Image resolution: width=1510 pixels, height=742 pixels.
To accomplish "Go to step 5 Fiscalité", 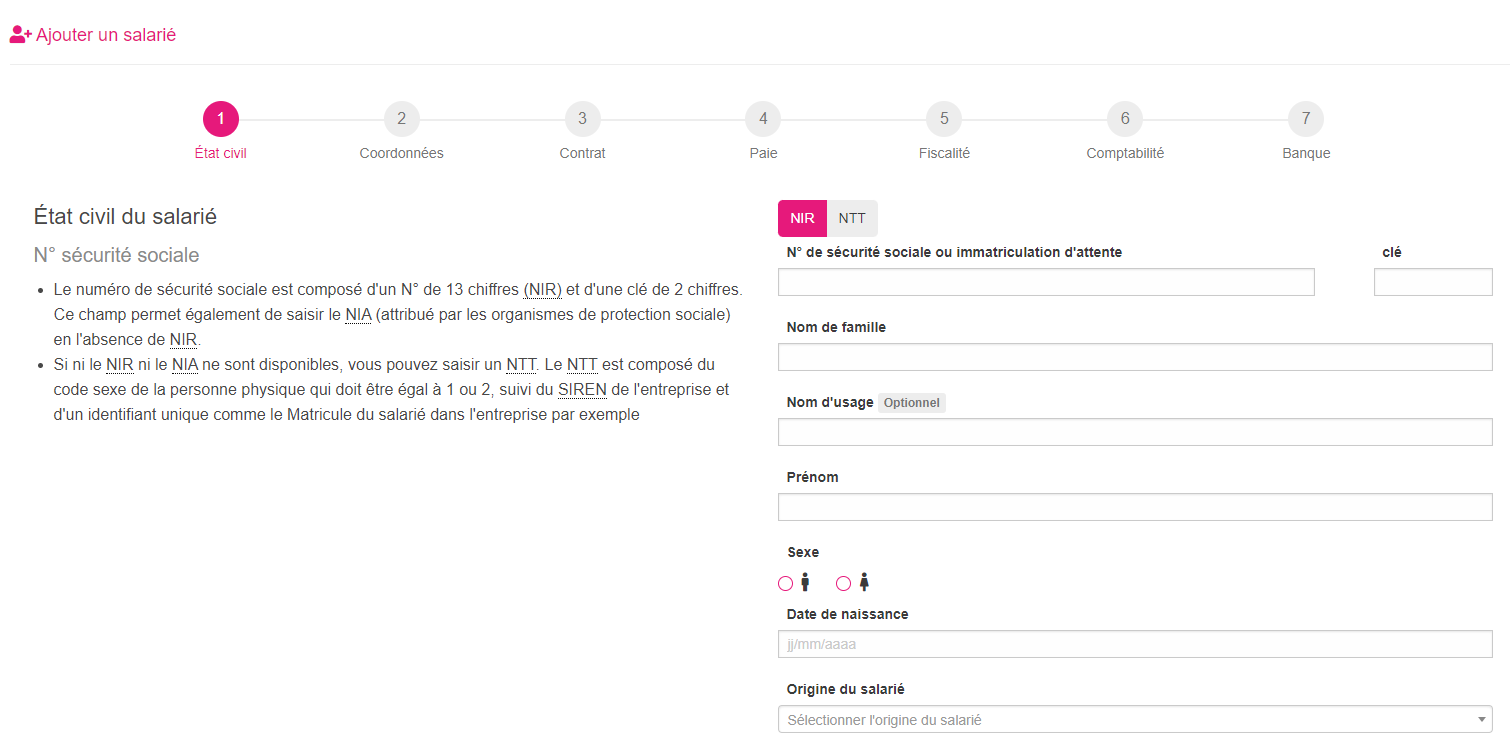I will coord(944,119).
